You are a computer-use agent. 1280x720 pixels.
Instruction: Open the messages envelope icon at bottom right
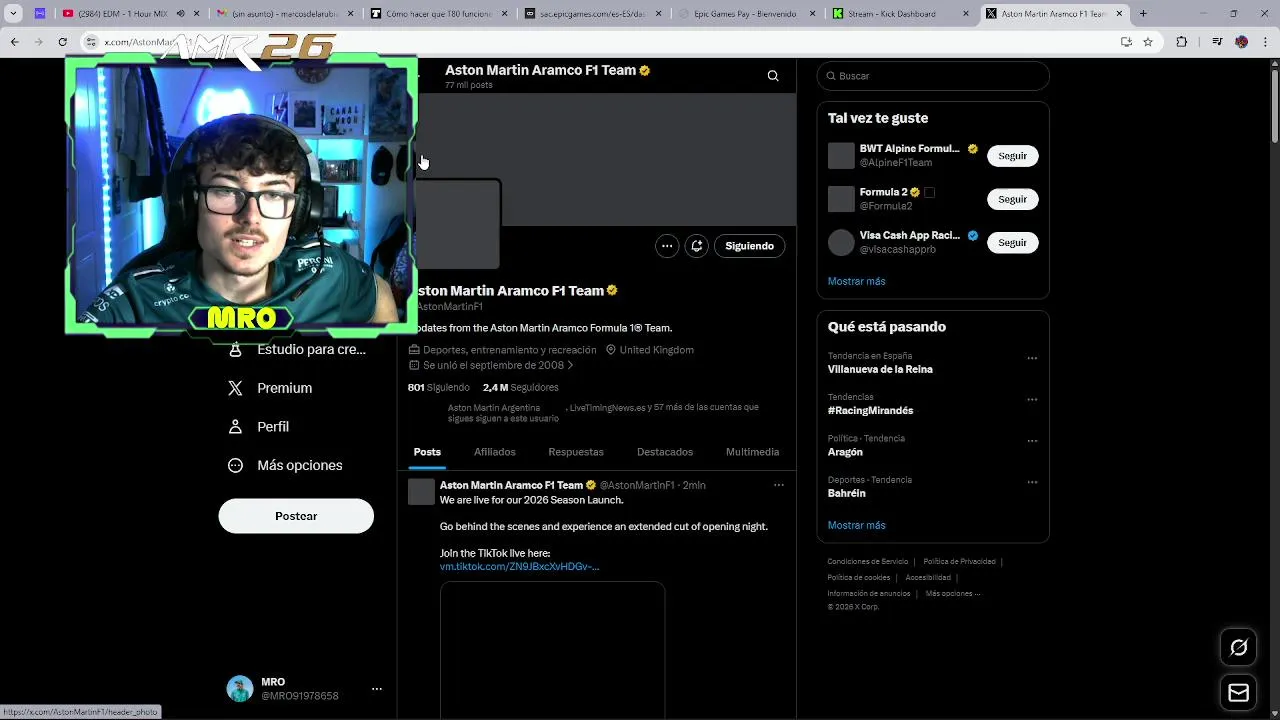[1238, 693]
